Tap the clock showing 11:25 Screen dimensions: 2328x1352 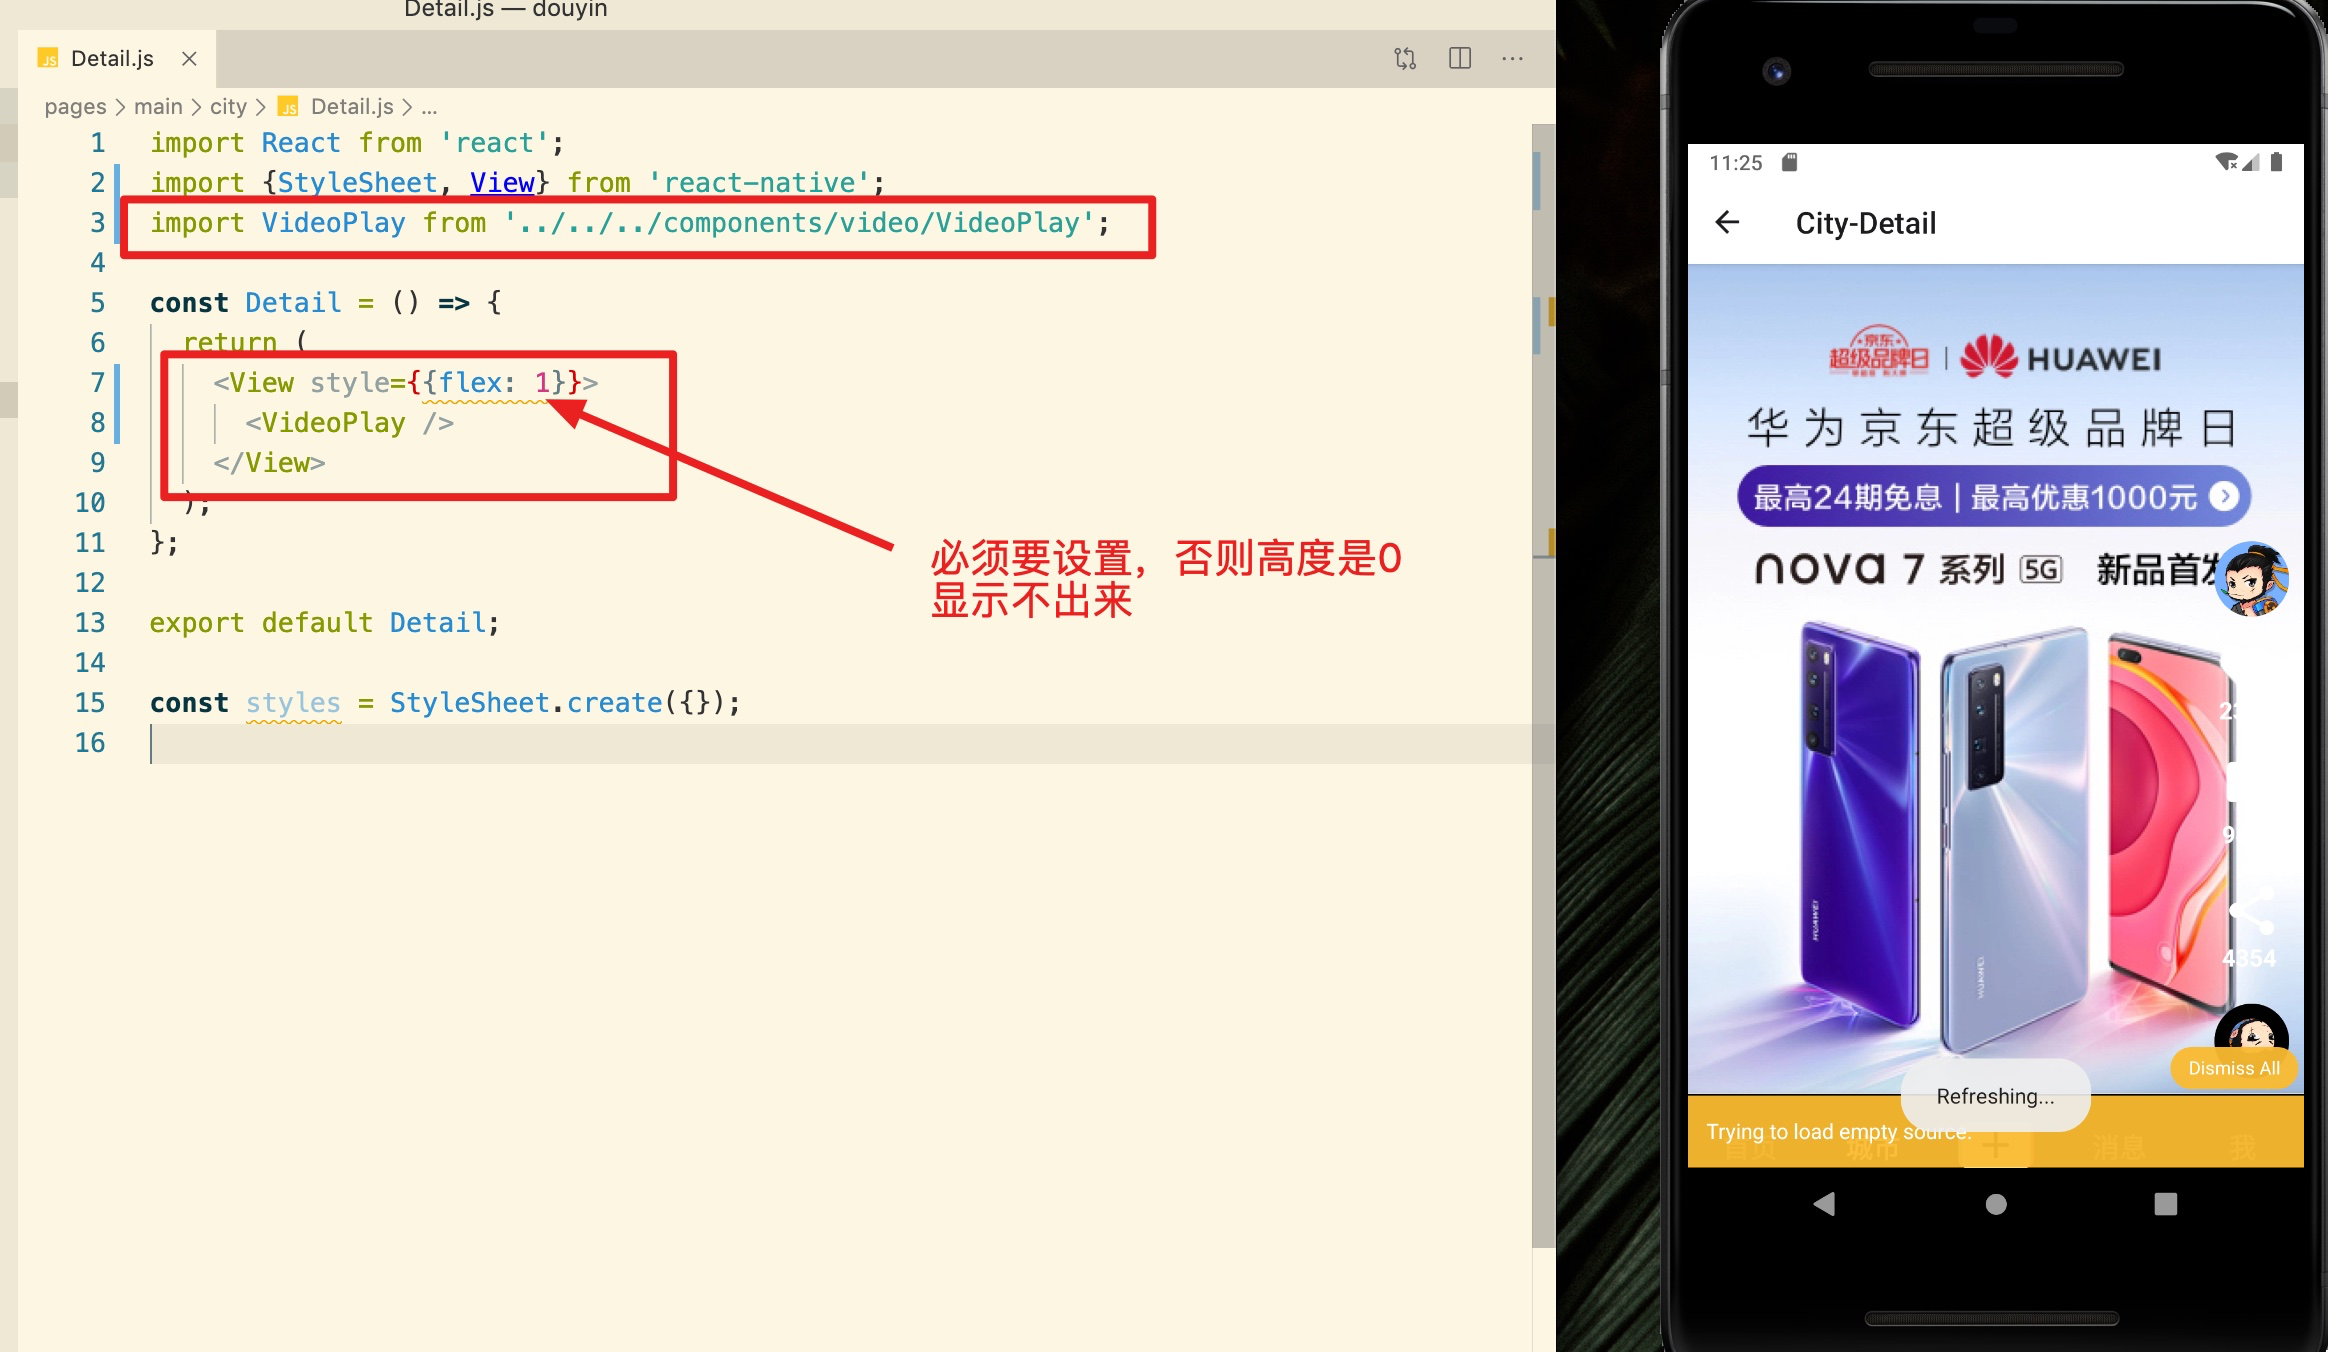click(1735, 163)
